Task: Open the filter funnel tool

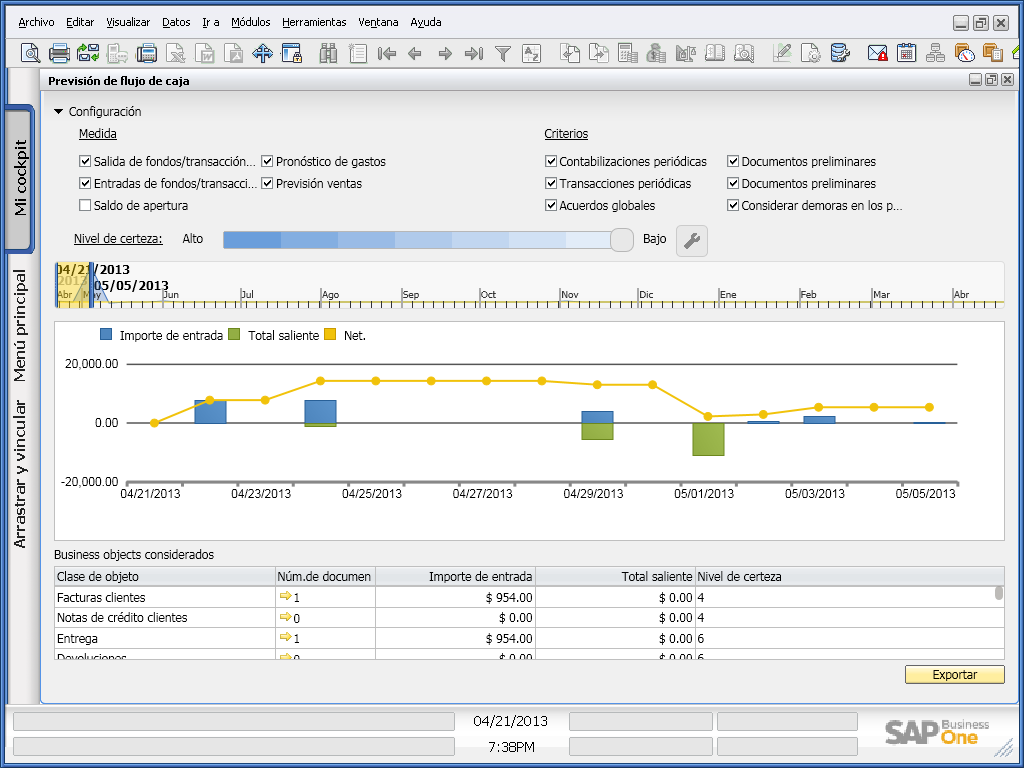Action: [x=502, y=53]
